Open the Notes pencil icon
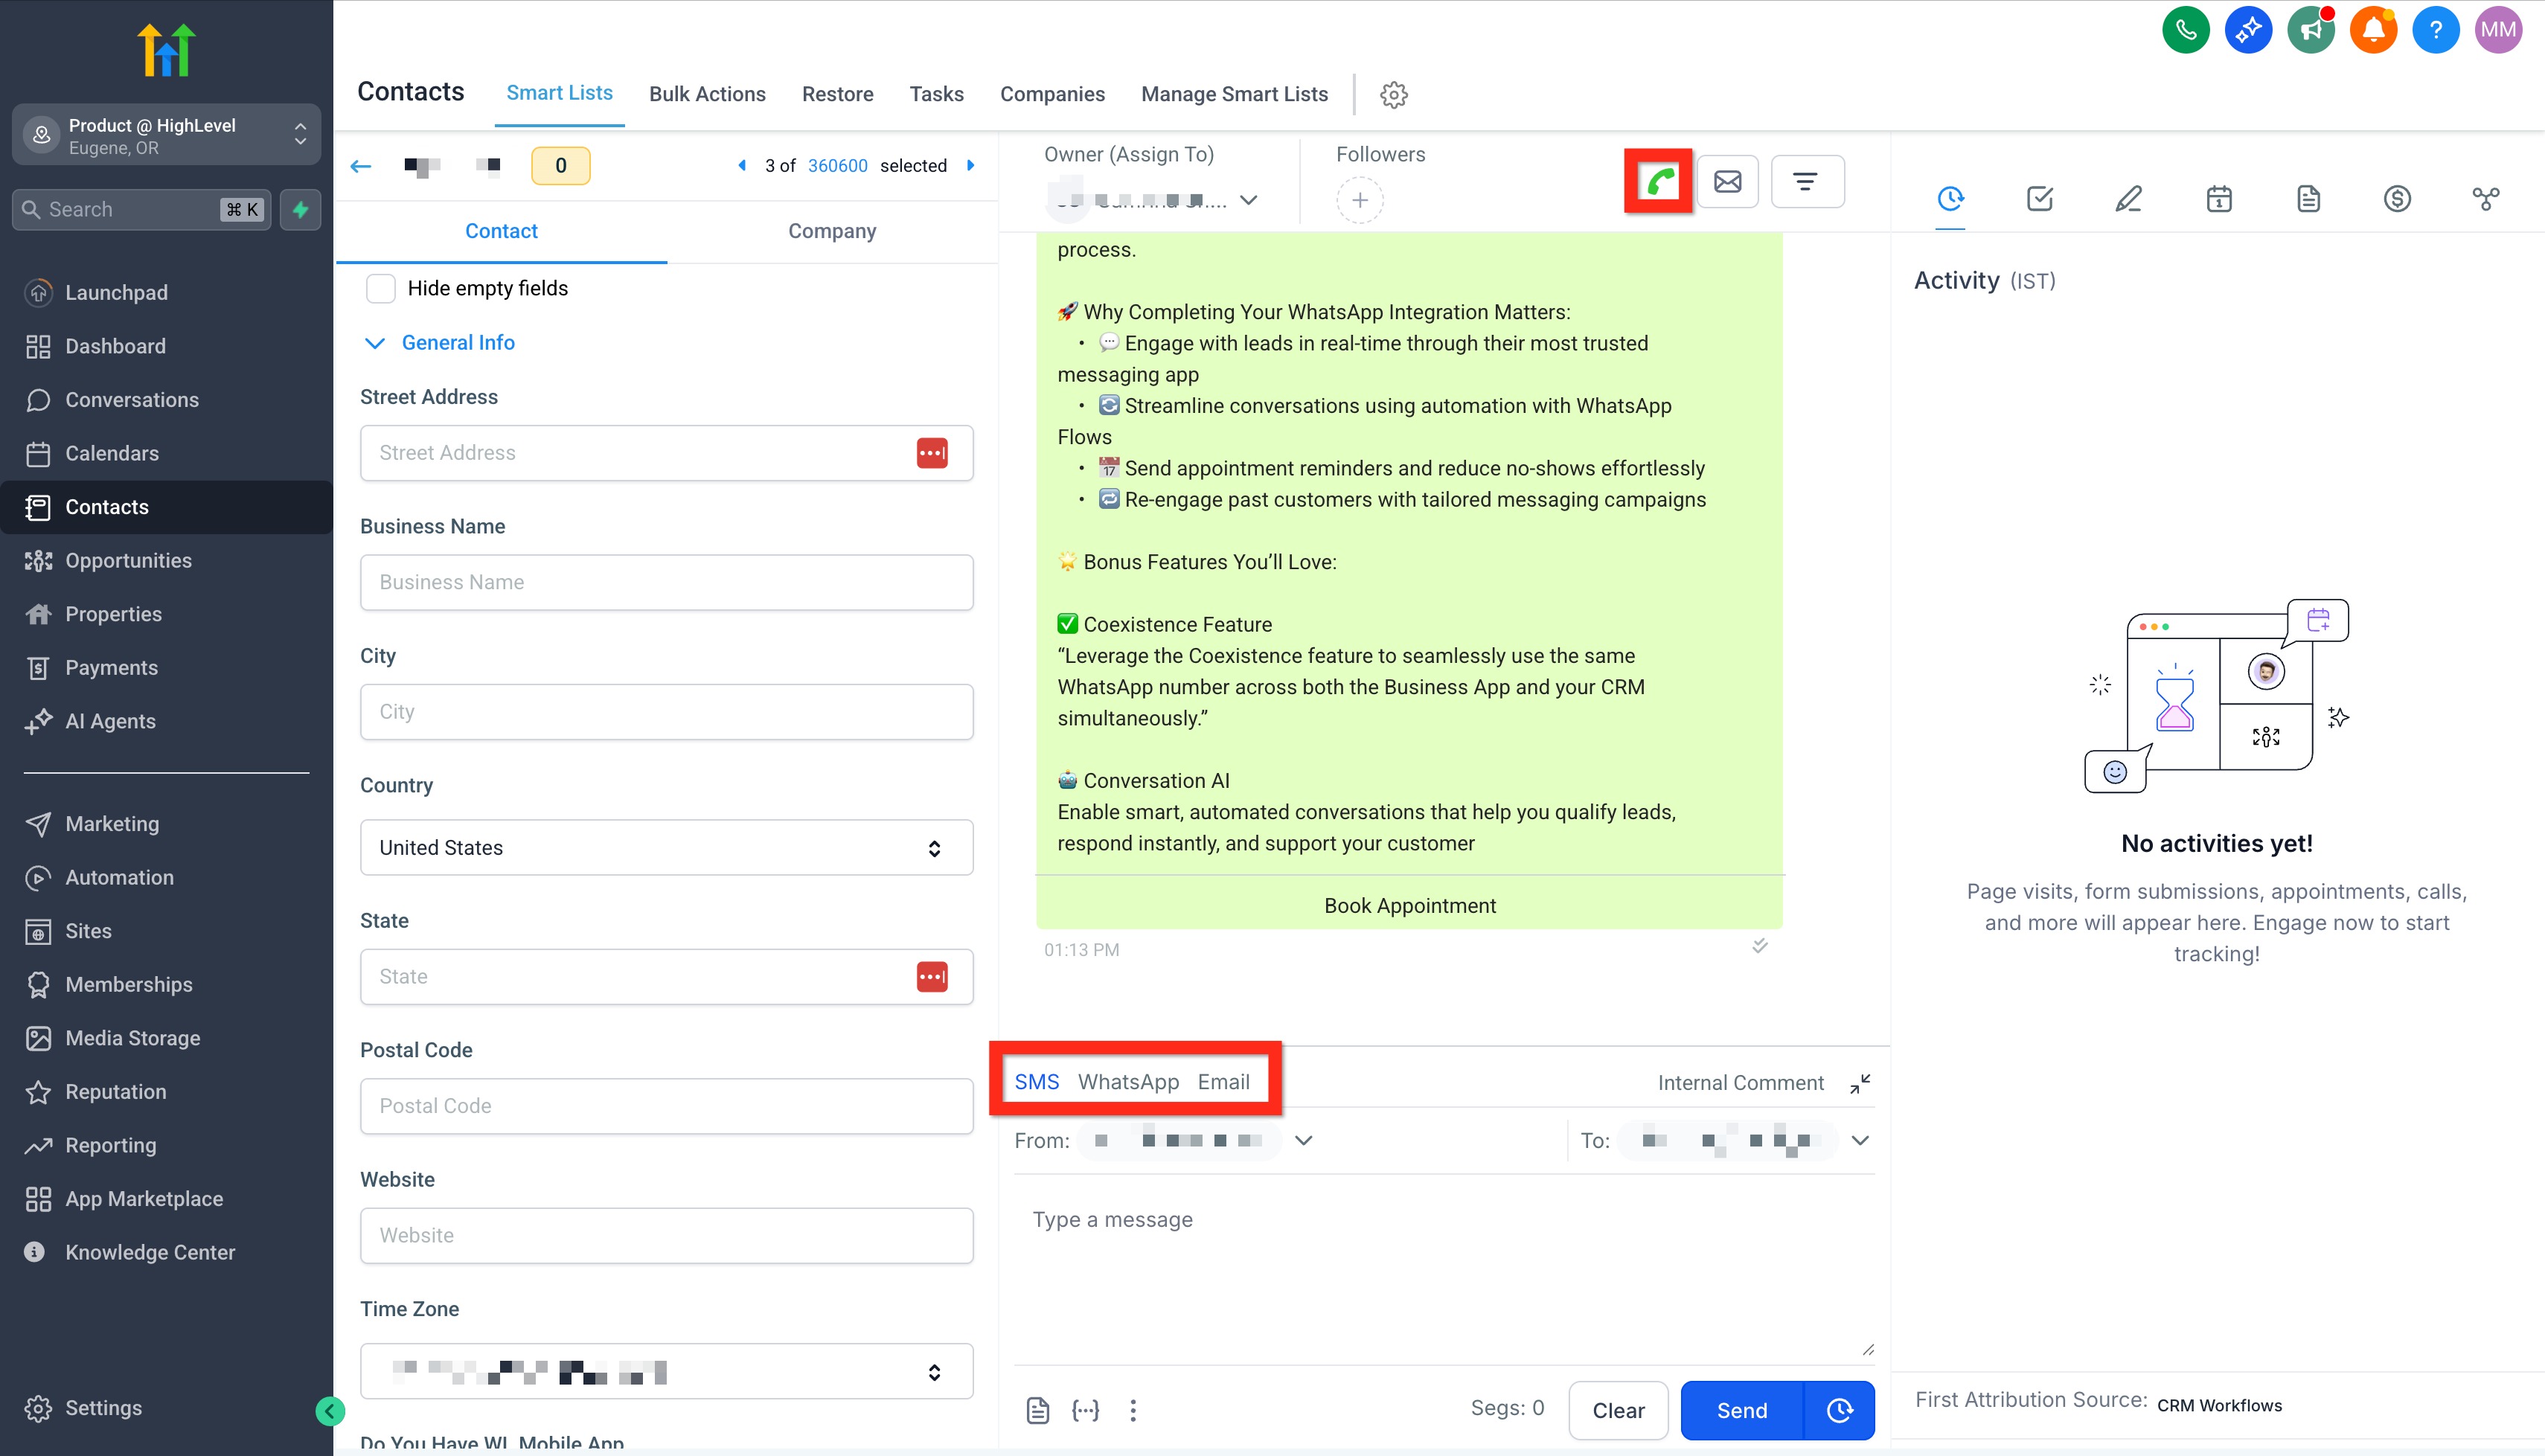The width and height of the screenshot is (2545, 1456). pos(2129,198)
